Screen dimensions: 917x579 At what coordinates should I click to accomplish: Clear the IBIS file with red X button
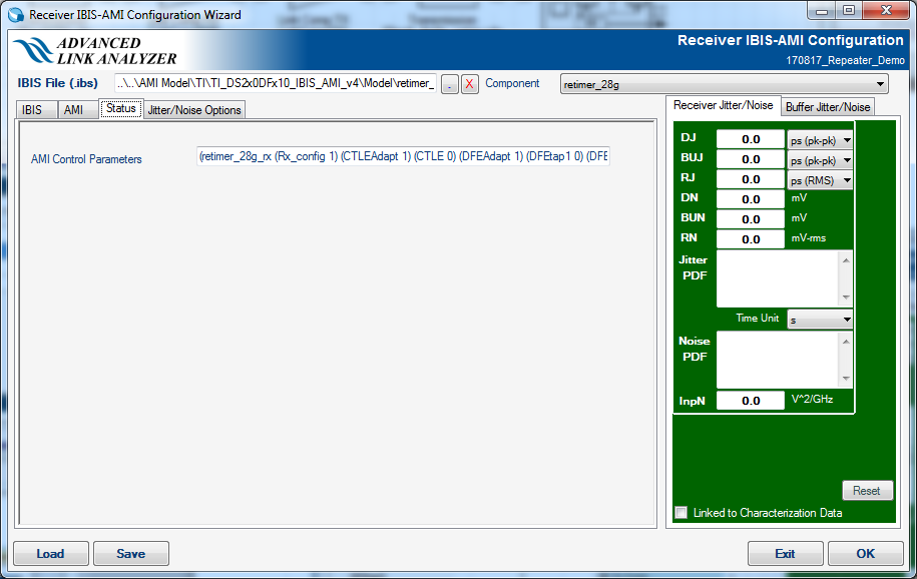pyautogui.click(x=469, y=84)
